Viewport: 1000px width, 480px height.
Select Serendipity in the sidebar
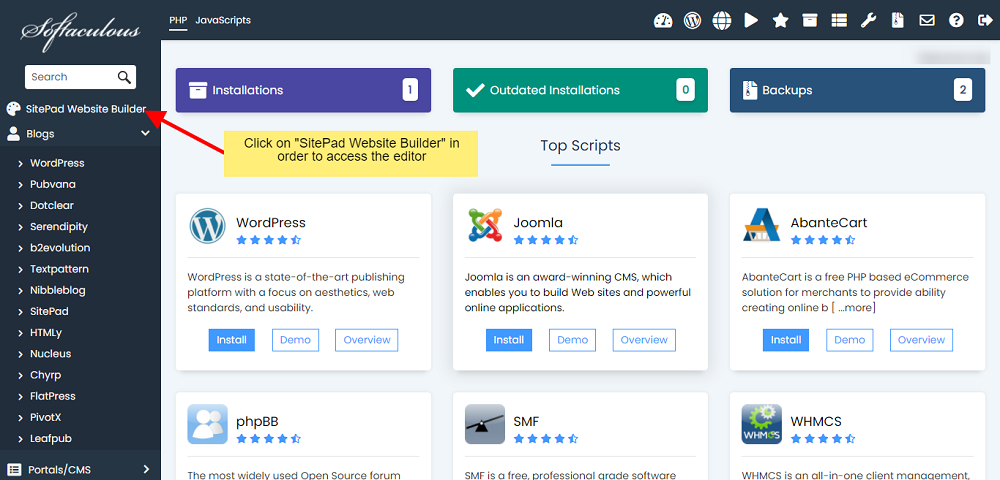59,226
